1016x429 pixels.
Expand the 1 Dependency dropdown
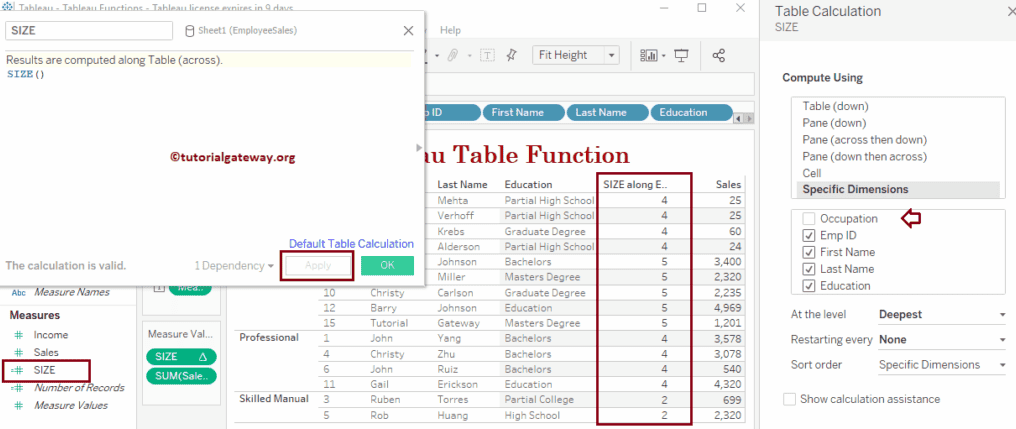point(234,266)
